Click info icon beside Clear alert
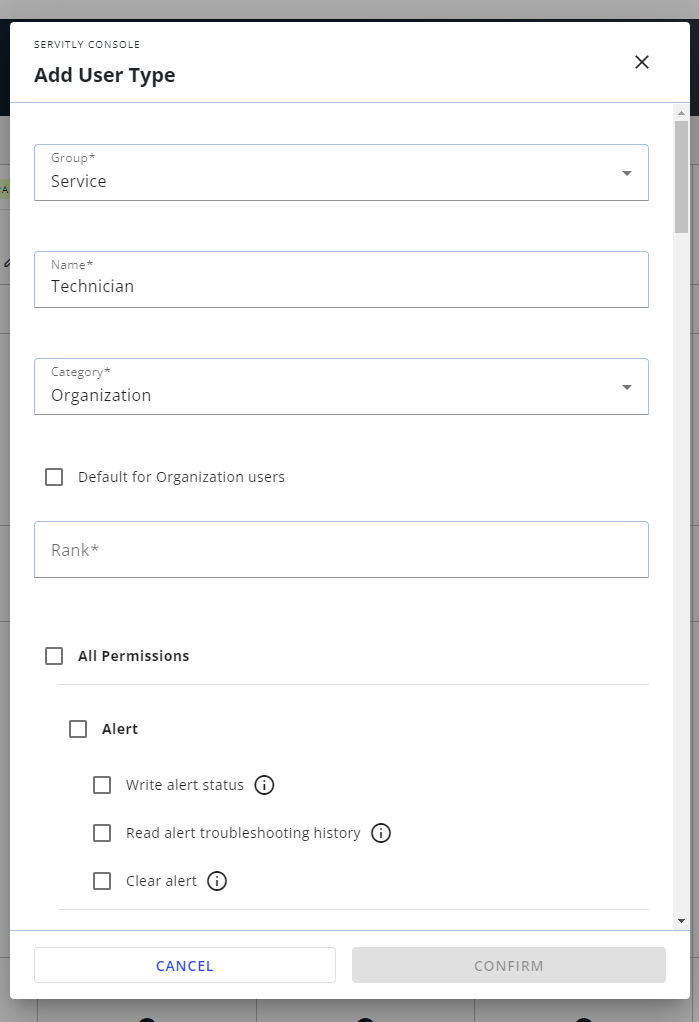This screenshot has height=1022, width=699. [x=217, y=881]
